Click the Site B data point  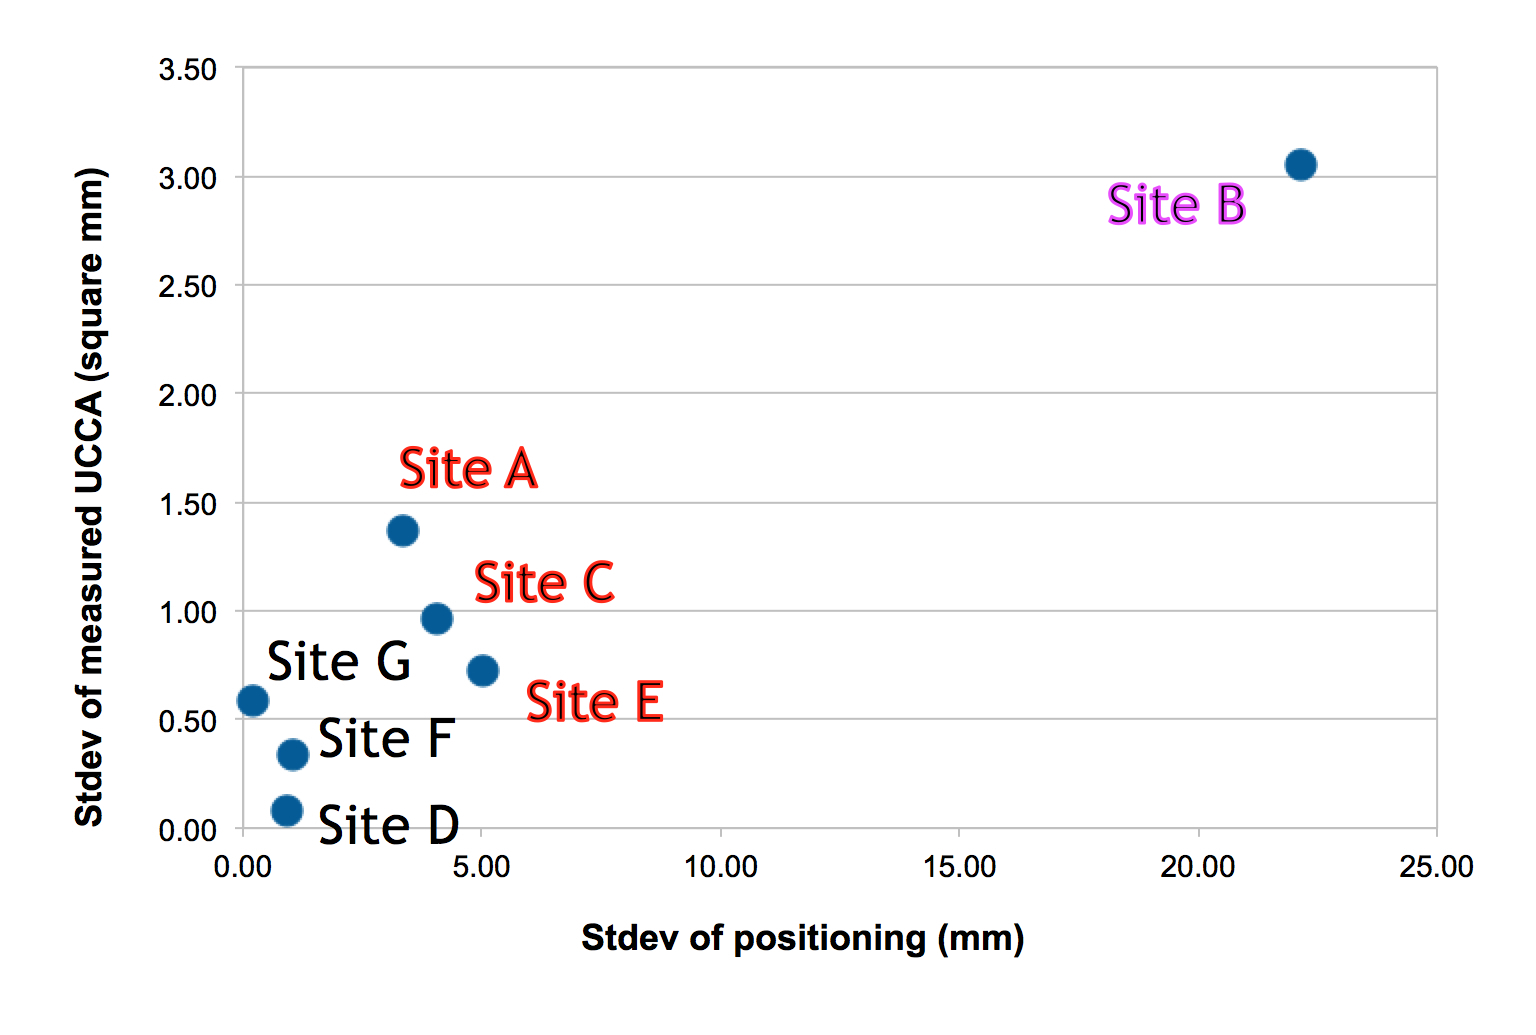(x=1300, y=164)
